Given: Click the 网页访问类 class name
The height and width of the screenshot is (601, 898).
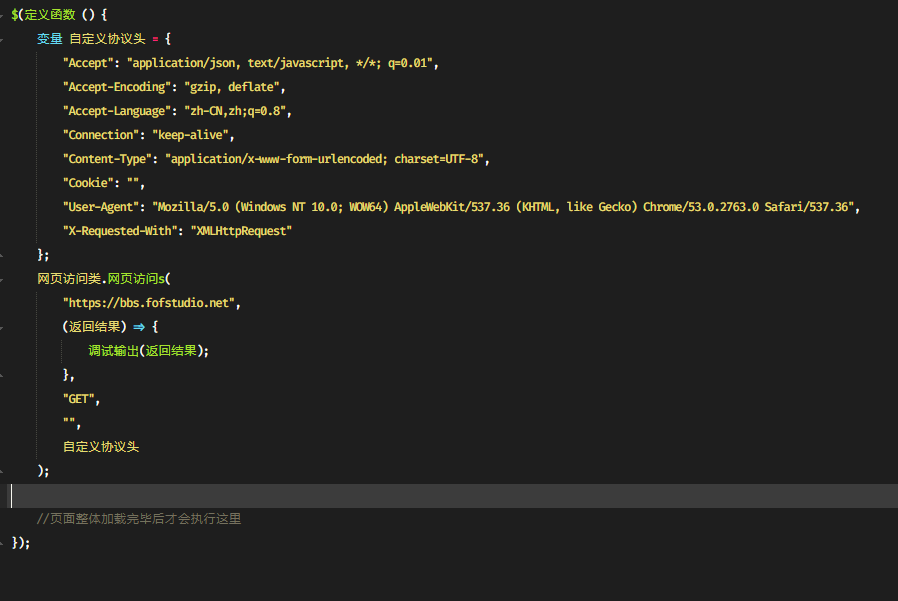Looking at the screenshot, I should (x=69, y=279).
